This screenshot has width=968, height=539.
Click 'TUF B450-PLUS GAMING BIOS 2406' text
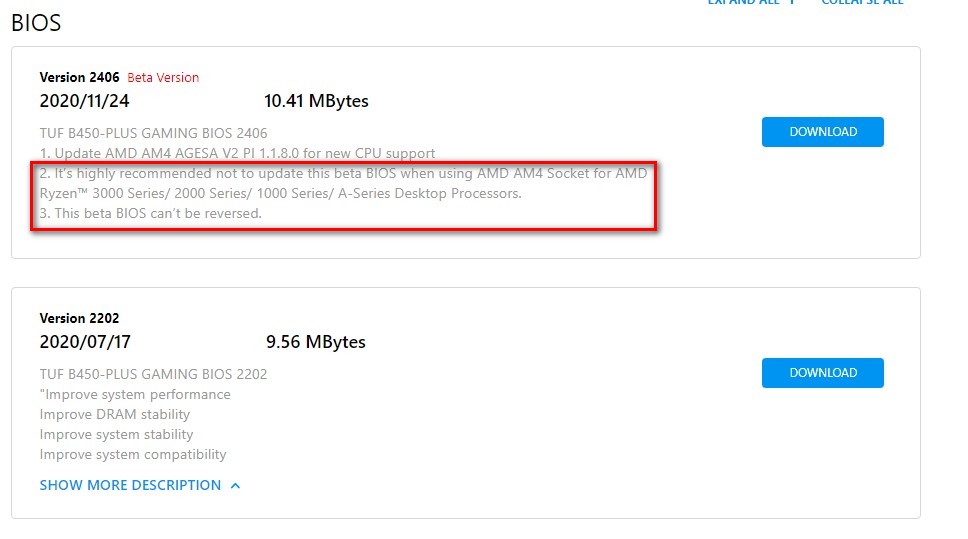pos(154,133)
